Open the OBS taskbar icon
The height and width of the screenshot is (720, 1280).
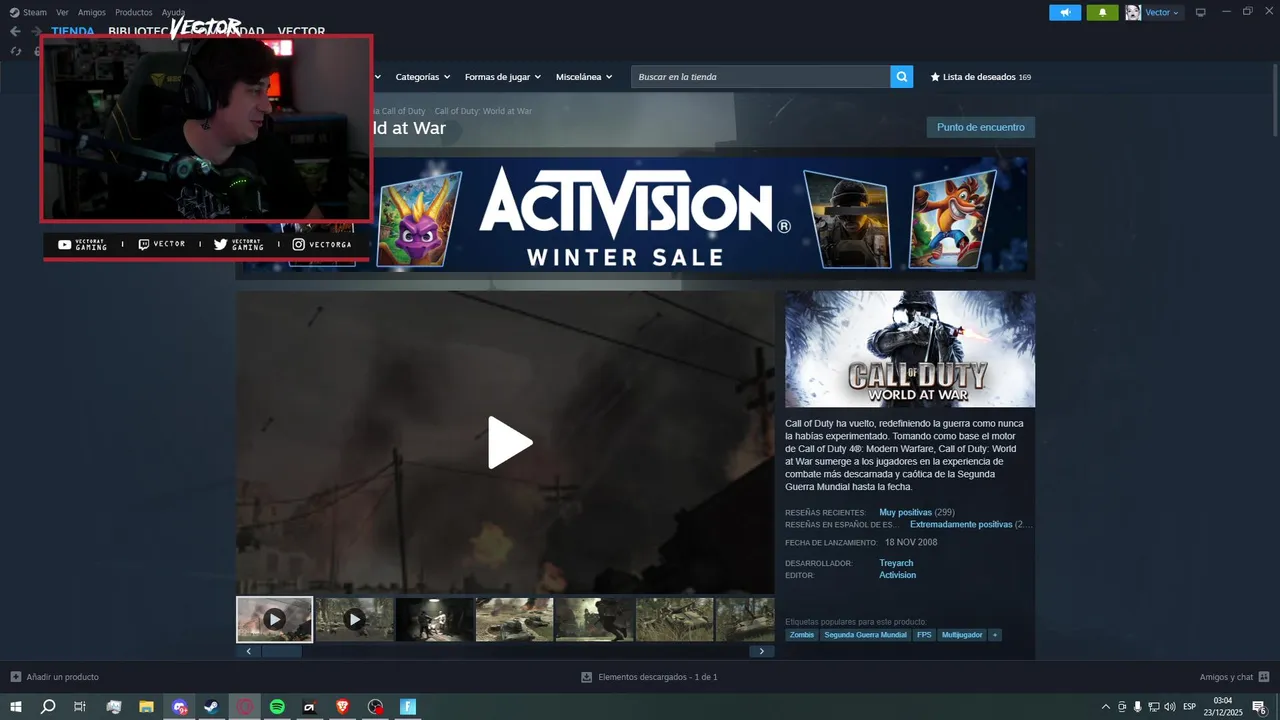376,707
